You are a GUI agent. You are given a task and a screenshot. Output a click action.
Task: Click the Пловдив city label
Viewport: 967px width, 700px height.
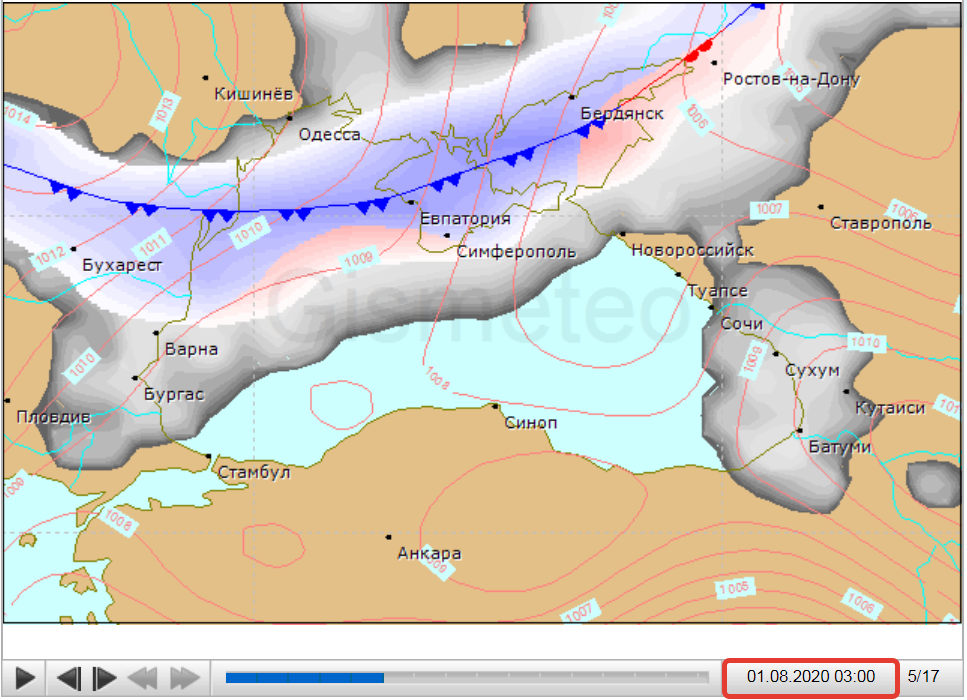tap(53, 417)
